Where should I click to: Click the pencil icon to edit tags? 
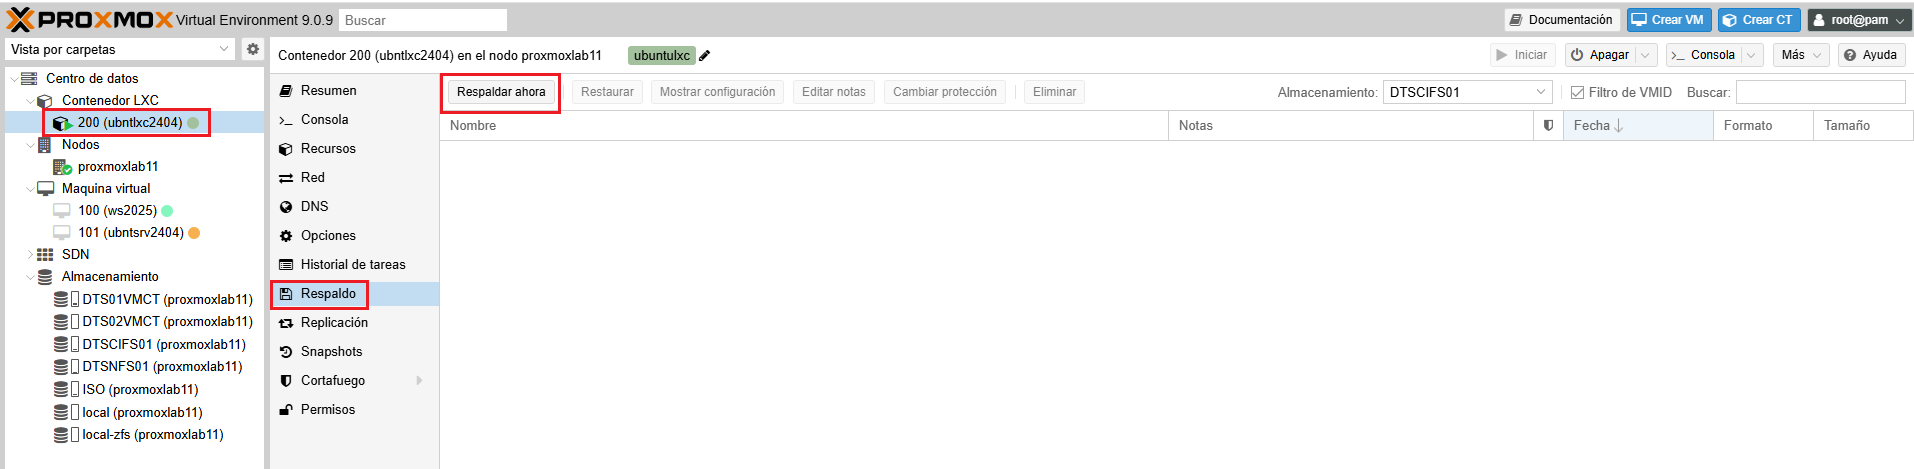coord(704,56)
